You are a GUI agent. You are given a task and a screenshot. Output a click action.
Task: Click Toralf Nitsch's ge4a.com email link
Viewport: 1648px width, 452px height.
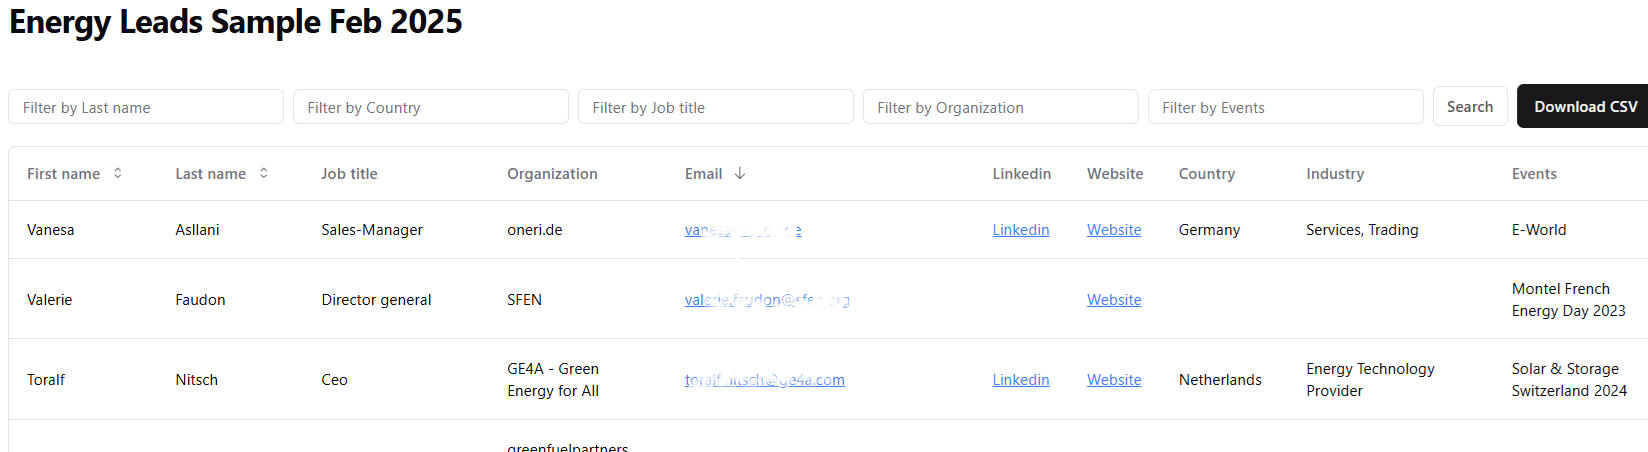coord(765,380)
